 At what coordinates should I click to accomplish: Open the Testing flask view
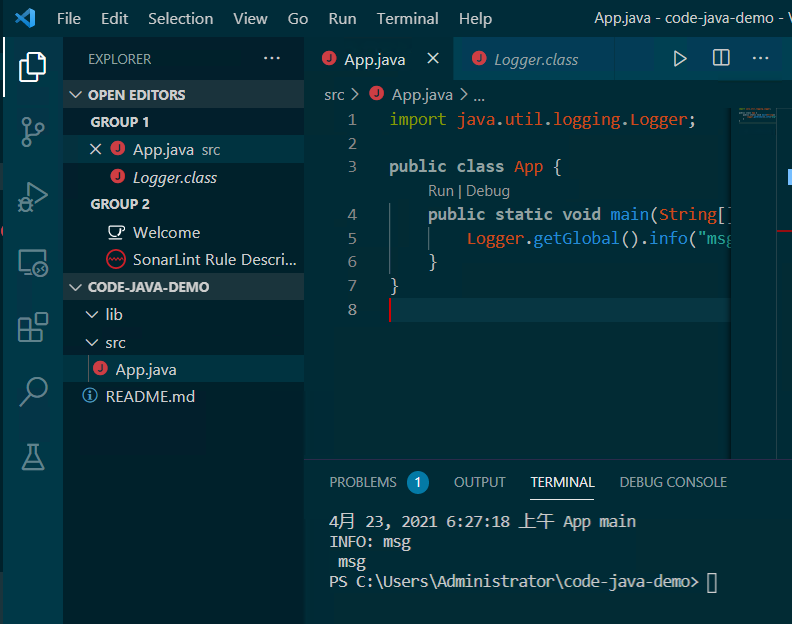32,457
